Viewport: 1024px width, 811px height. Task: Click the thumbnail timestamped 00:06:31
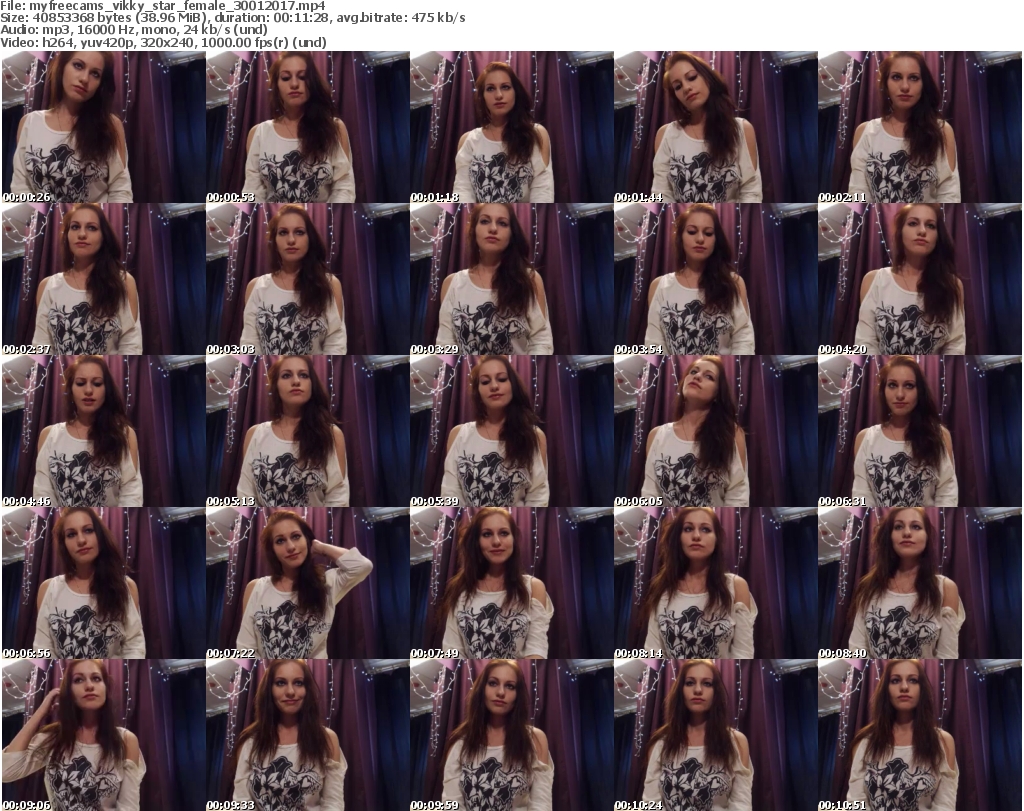tap(920, 431)
